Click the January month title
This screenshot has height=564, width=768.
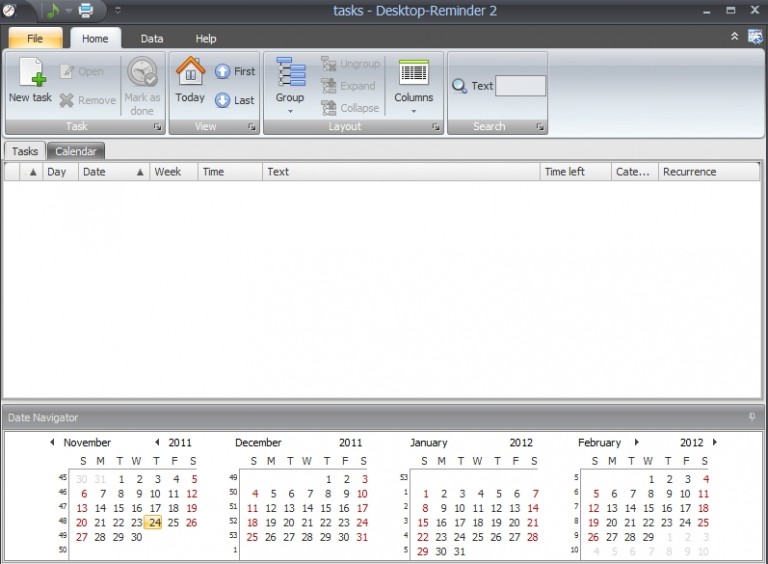pos(429,443)
